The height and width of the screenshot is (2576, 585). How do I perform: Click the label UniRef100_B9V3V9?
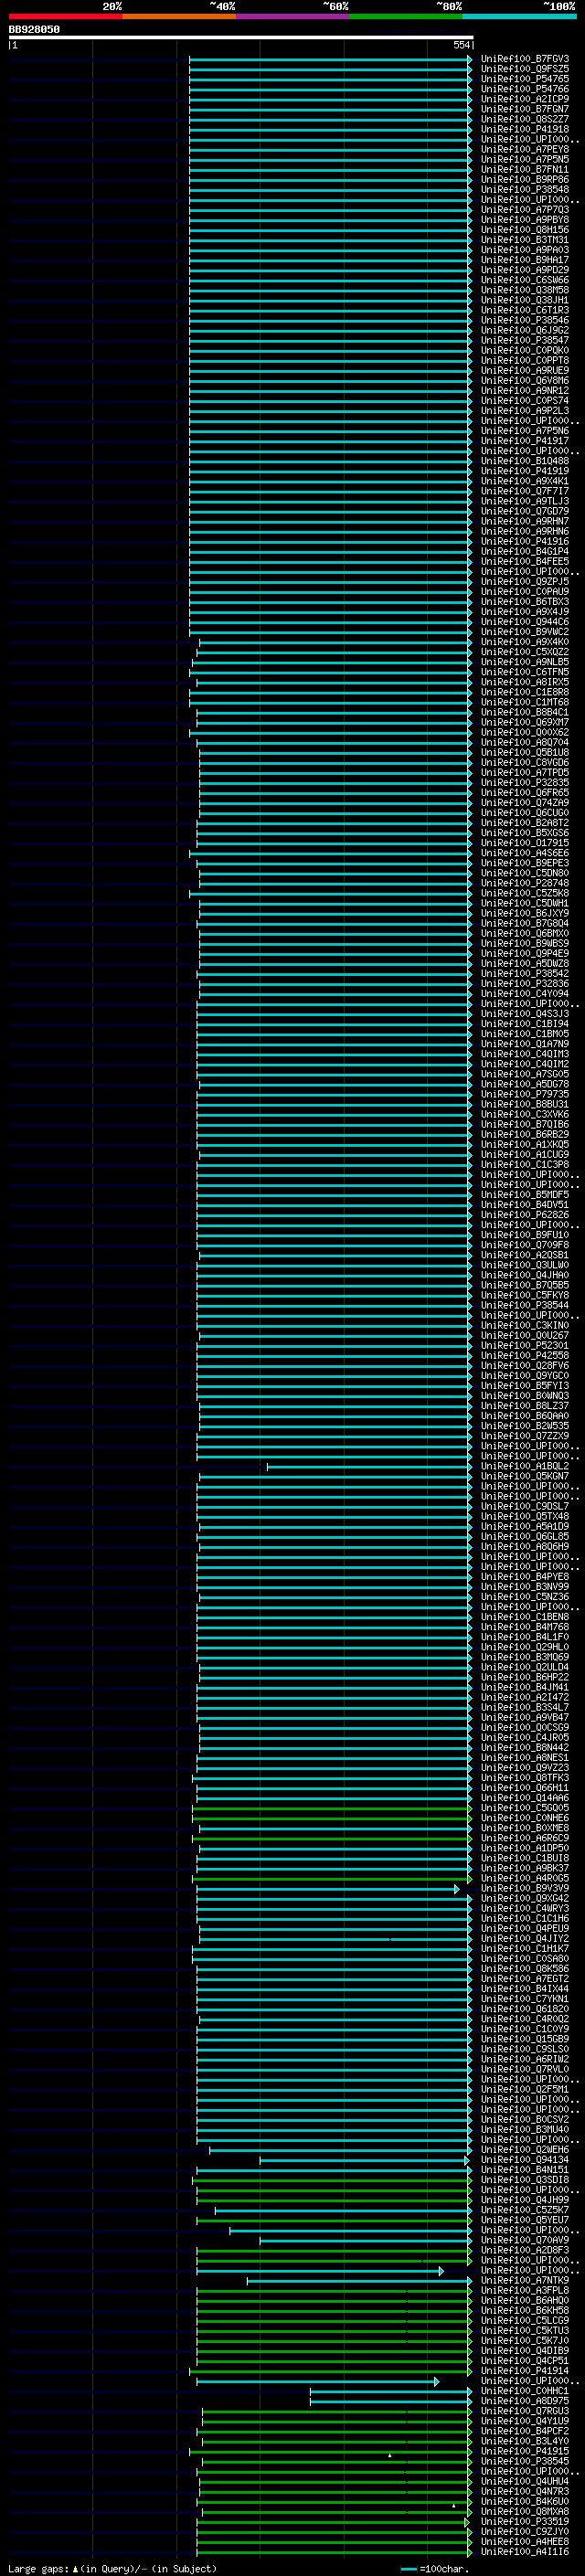click(x=524, y=1888)
